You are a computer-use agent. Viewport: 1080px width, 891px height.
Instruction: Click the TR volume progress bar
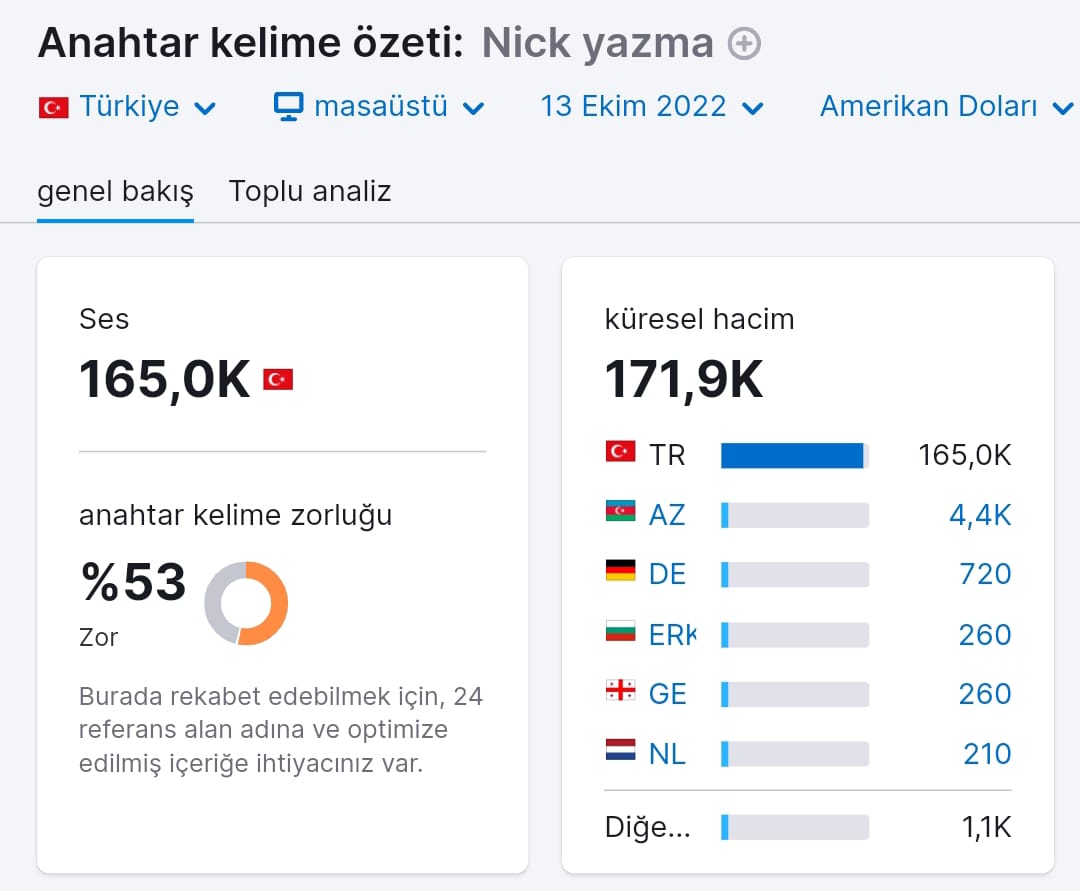[795, 456]
